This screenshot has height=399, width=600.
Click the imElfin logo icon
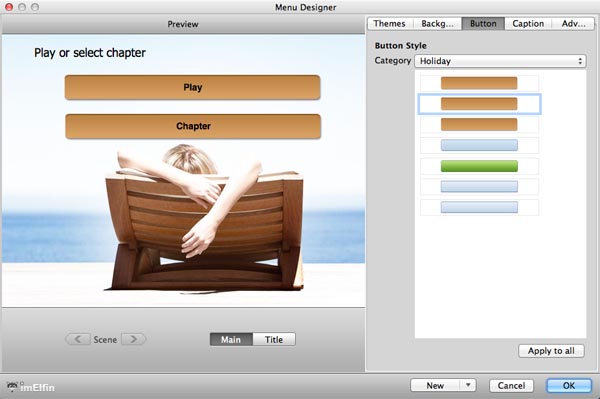point(13,386)
